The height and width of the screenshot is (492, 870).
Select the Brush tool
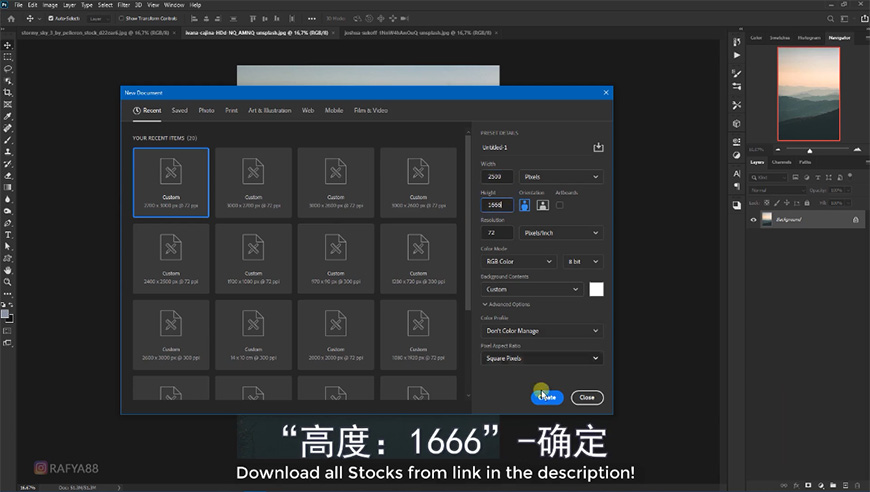(8, 140)
